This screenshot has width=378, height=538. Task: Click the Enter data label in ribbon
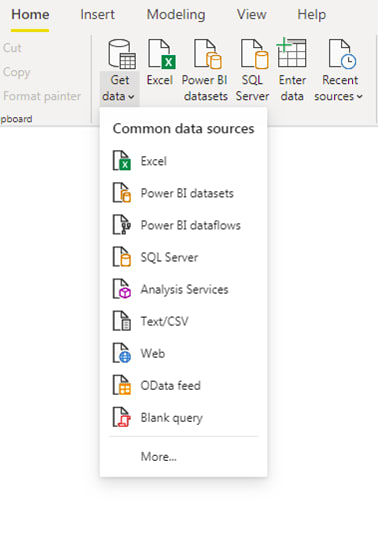coord(292,88)
